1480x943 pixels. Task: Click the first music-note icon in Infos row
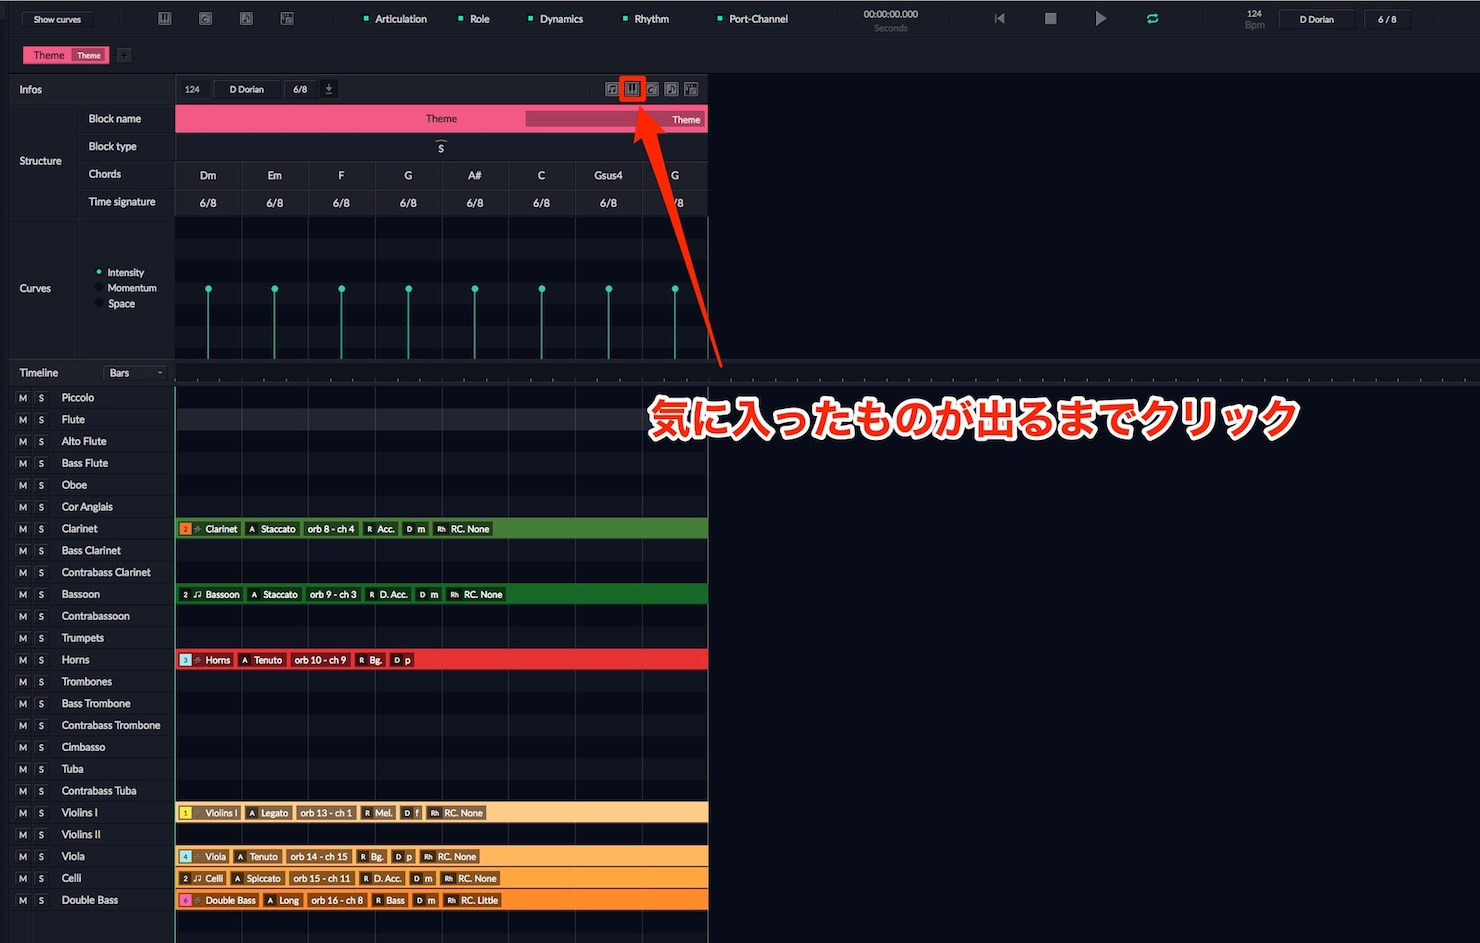click(612, 89)
